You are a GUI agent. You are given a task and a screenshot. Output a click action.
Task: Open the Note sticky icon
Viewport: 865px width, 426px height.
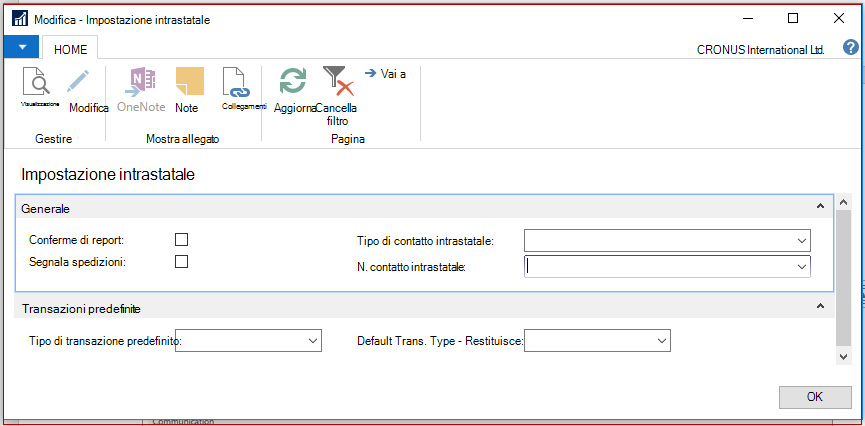189,81
